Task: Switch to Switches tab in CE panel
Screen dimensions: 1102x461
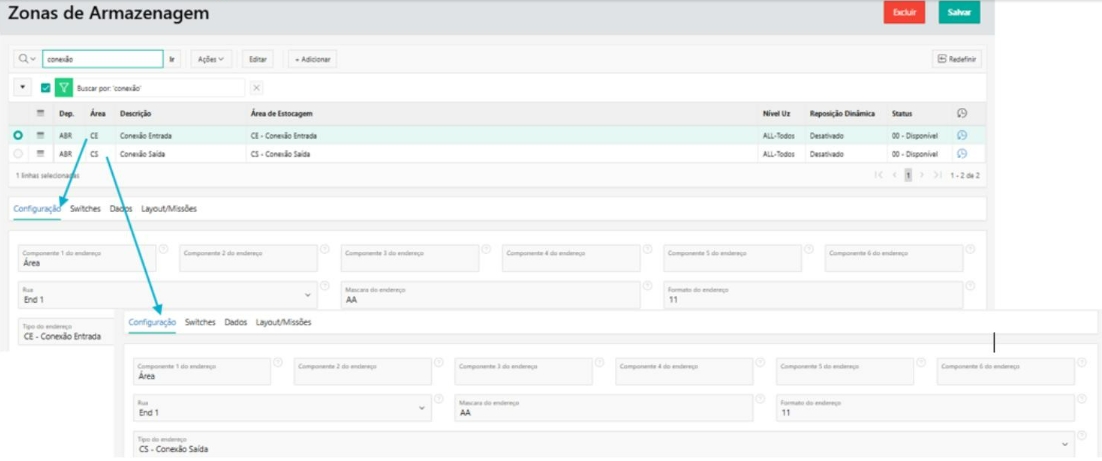Action: point(86,209)
